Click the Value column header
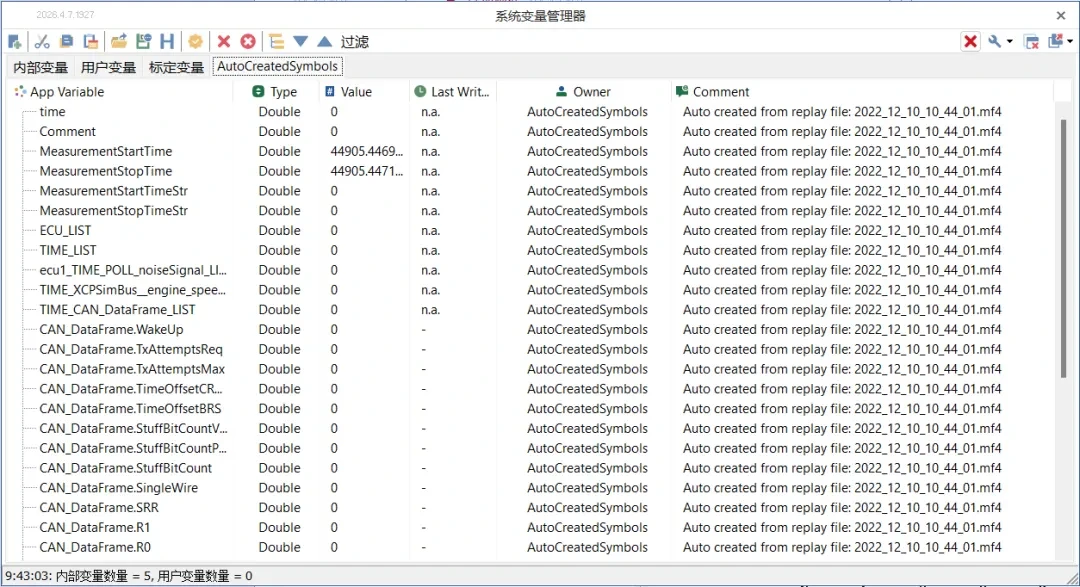This screenshot has height=587, width=1080. (x=356, y=92)
